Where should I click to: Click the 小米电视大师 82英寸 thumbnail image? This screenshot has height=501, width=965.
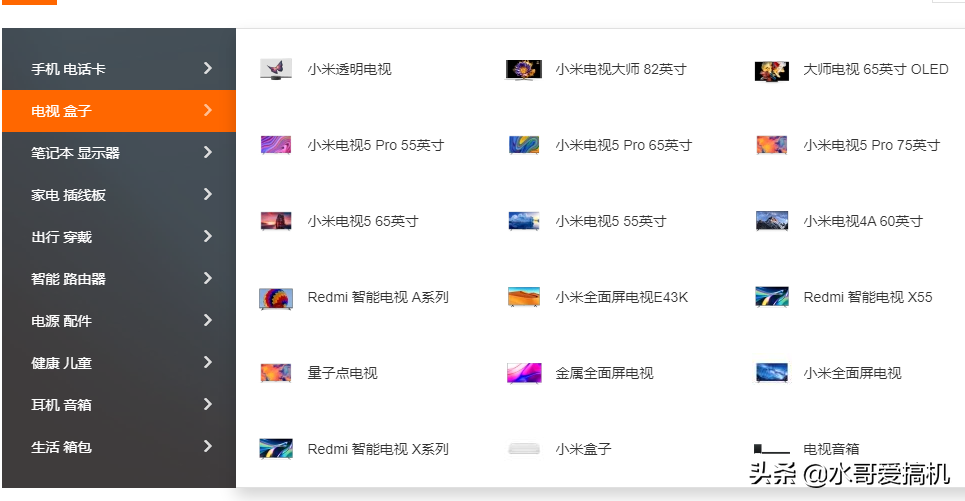pyautogui.click(x=524, y=70)
